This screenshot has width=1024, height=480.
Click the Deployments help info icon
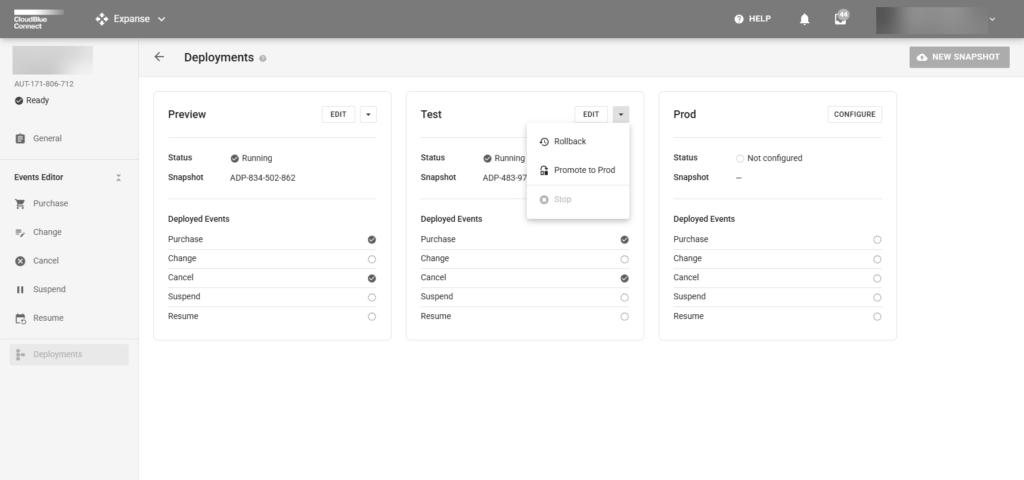263,58
